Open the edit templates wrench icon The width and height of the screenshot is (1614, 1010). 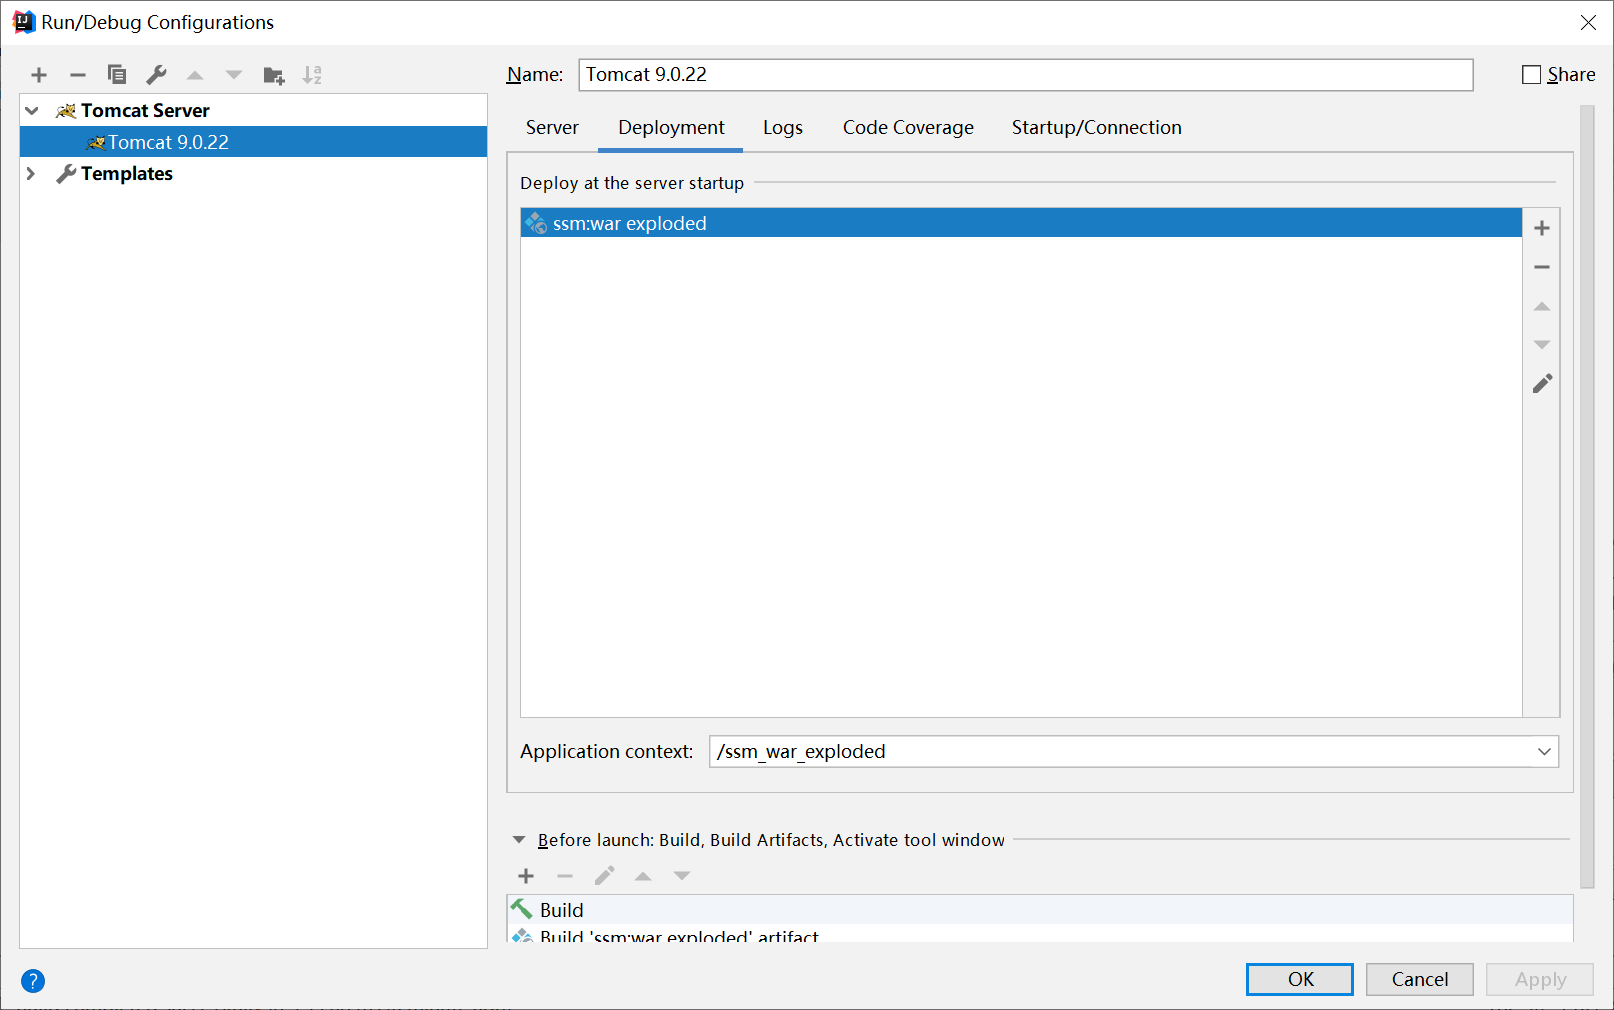click(156, 75)
